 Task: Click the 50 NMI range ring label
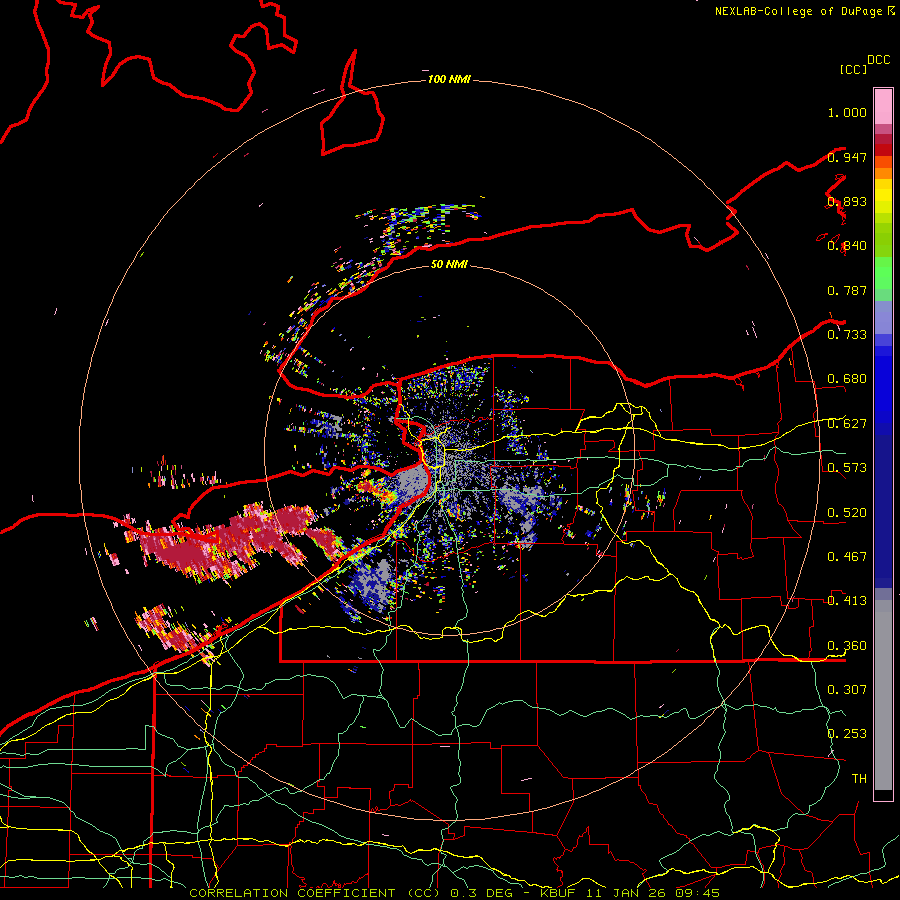click(x=449, y=264)
